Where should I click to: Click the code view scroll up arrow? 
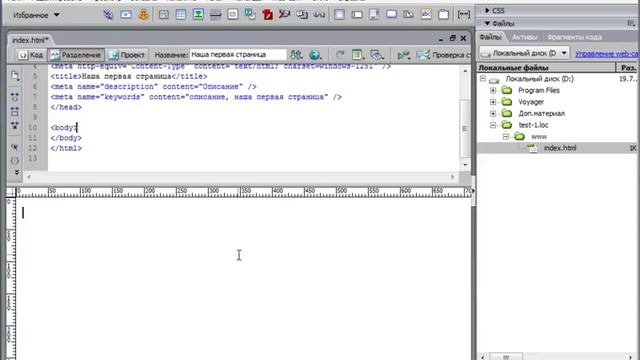pyautogui.click(x=465, y=71)
